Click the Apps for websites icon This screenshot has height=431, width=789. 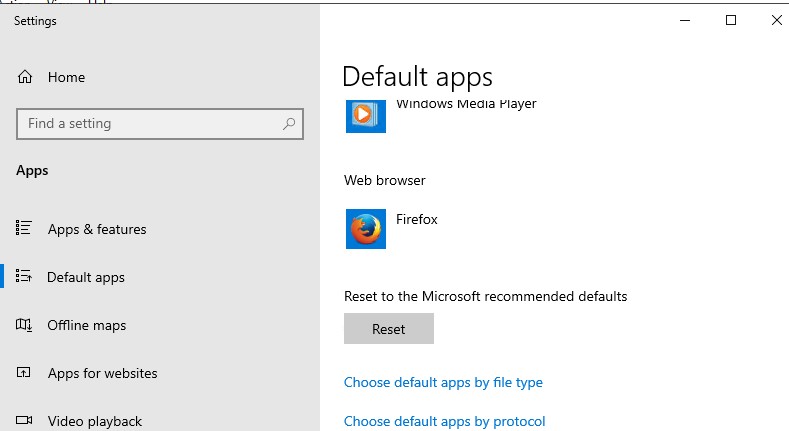pyautogui.click(x=25, y=373)
